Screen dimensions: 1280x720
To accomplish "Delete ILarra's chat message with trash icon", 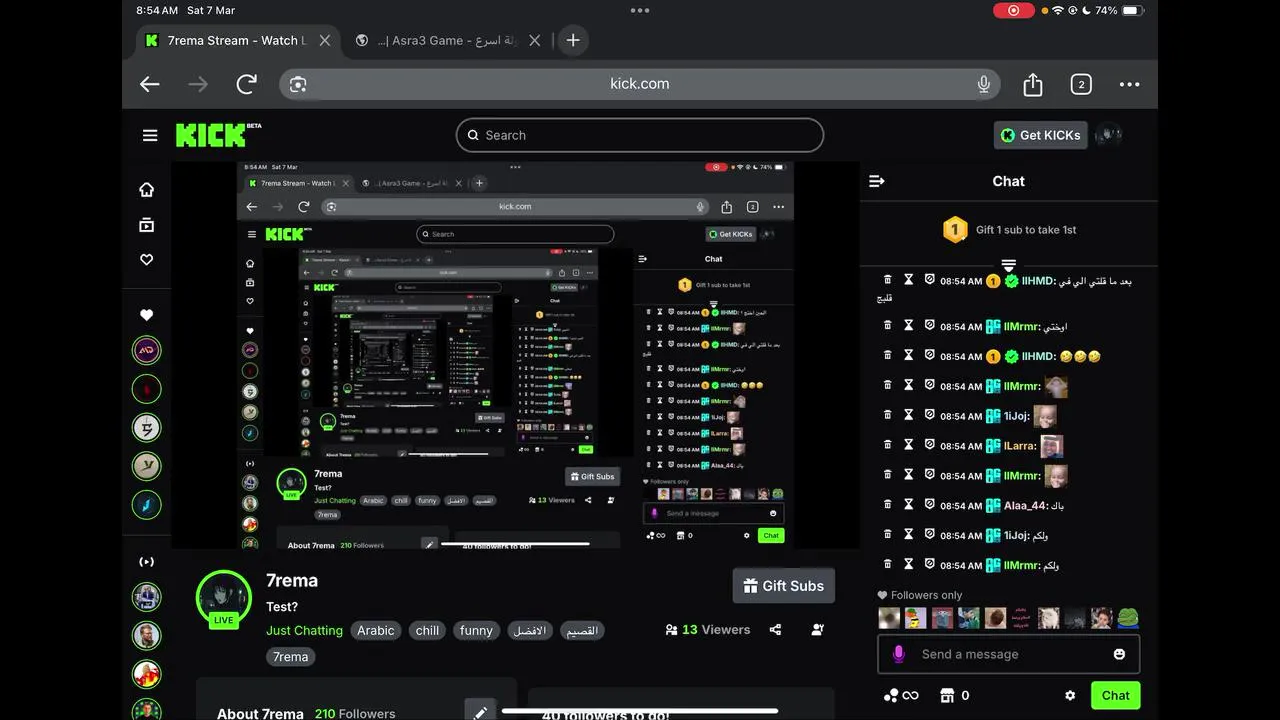I will point(887,445).
